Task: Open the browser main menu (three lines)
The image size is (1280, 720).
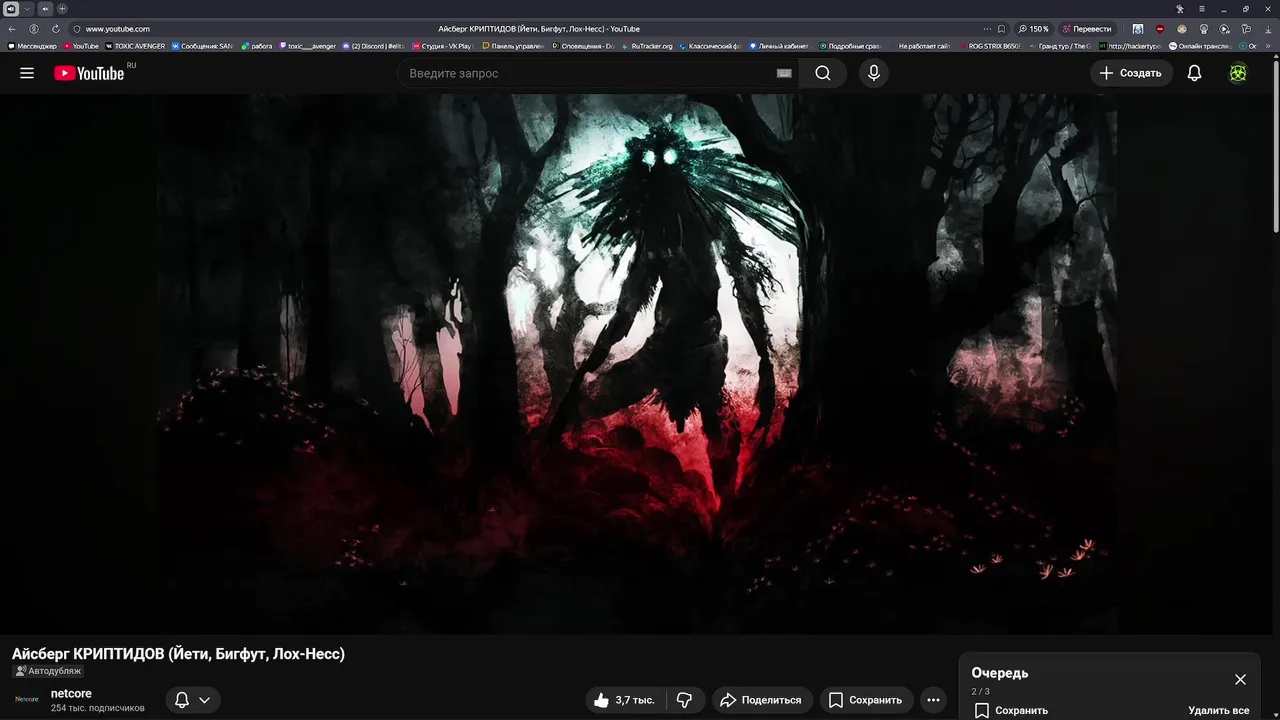Action: (x=1204, y=9)
